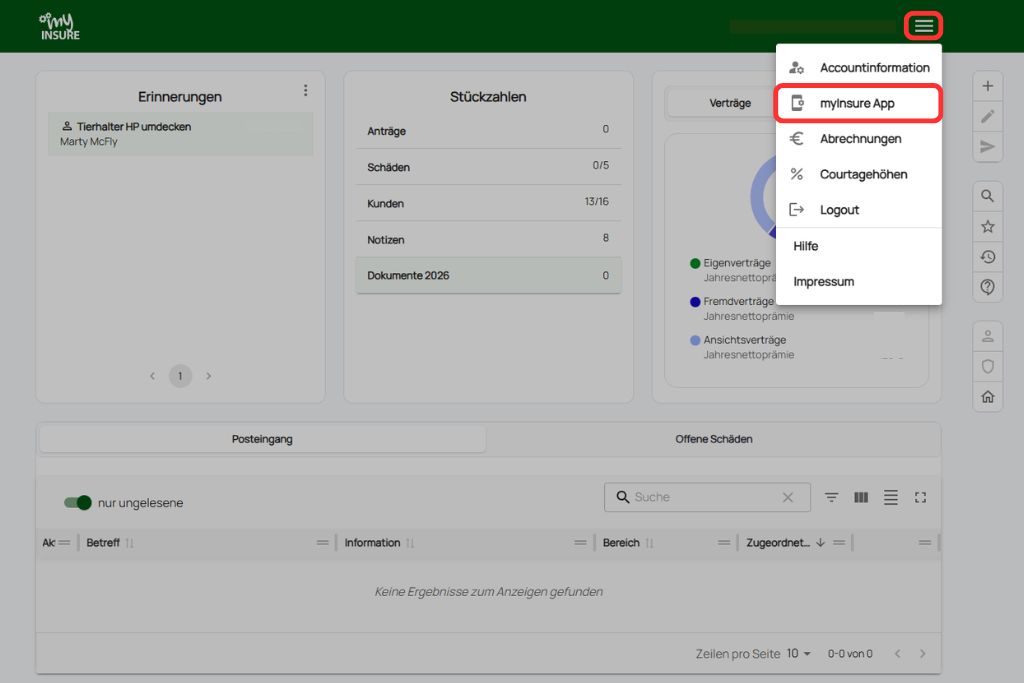The width and height of the screenshot is (1024, 683).
Task: Click the paper plane send icon
Action: pyautogui.click(x=988, y=147)
